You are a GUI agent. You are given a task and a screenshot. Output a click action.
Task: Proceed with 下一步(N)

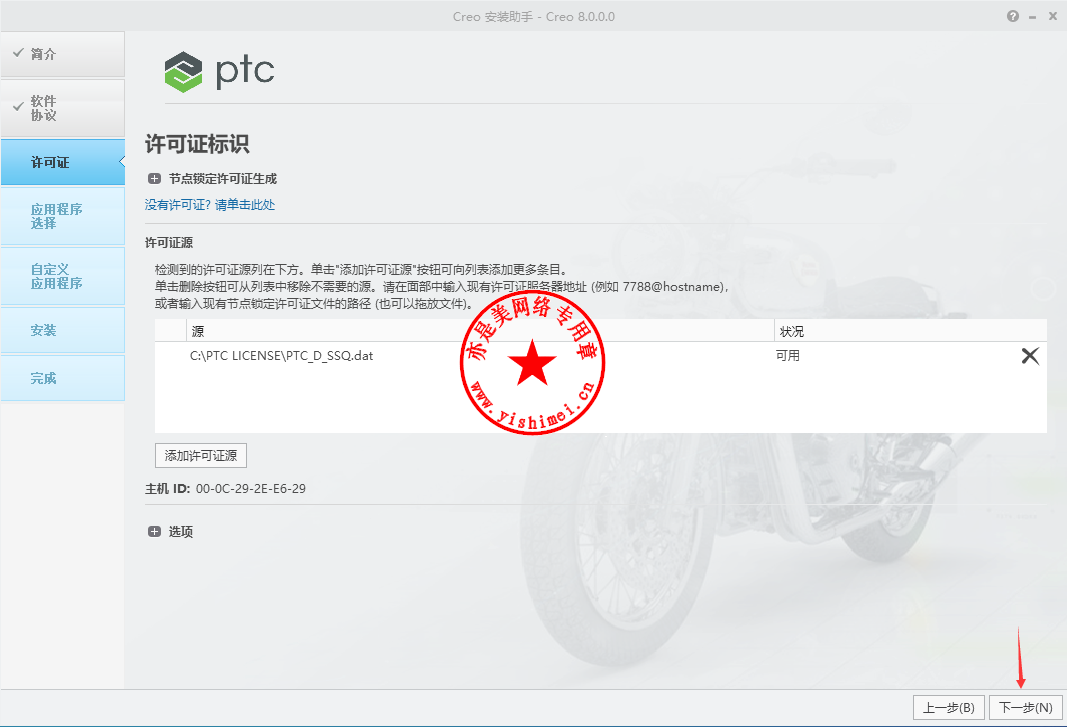[1025, 707]
